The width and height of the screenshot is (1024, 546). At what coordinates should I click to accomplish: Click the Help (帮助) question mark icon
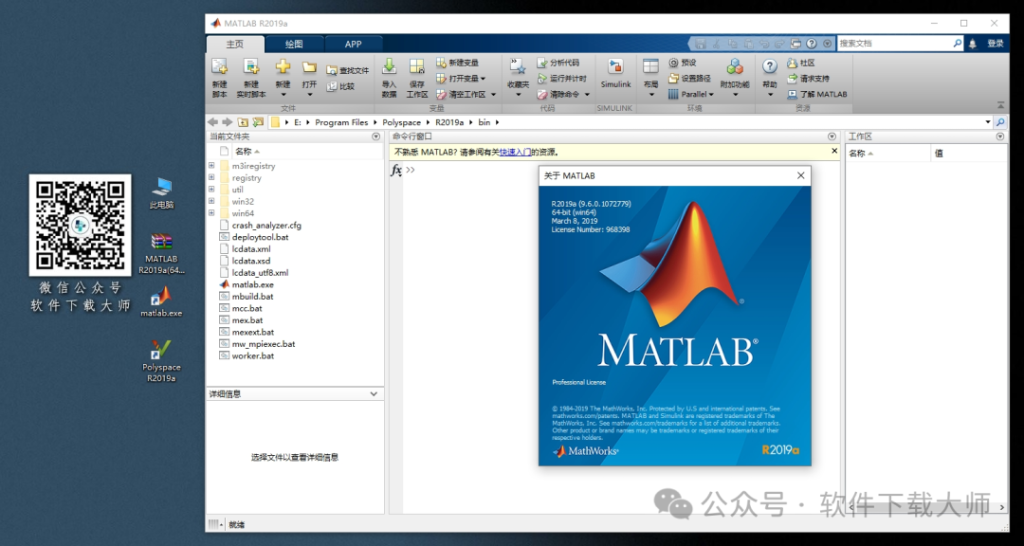(770, 66)
